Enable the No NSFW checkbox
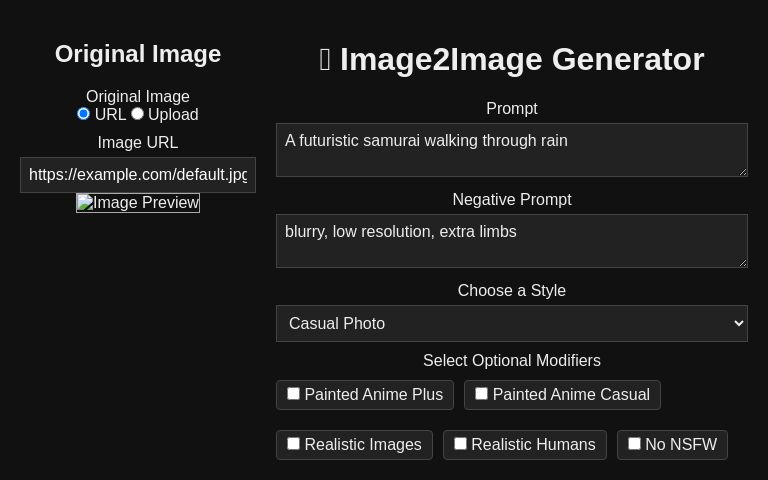768x480 pixels. 635,444
